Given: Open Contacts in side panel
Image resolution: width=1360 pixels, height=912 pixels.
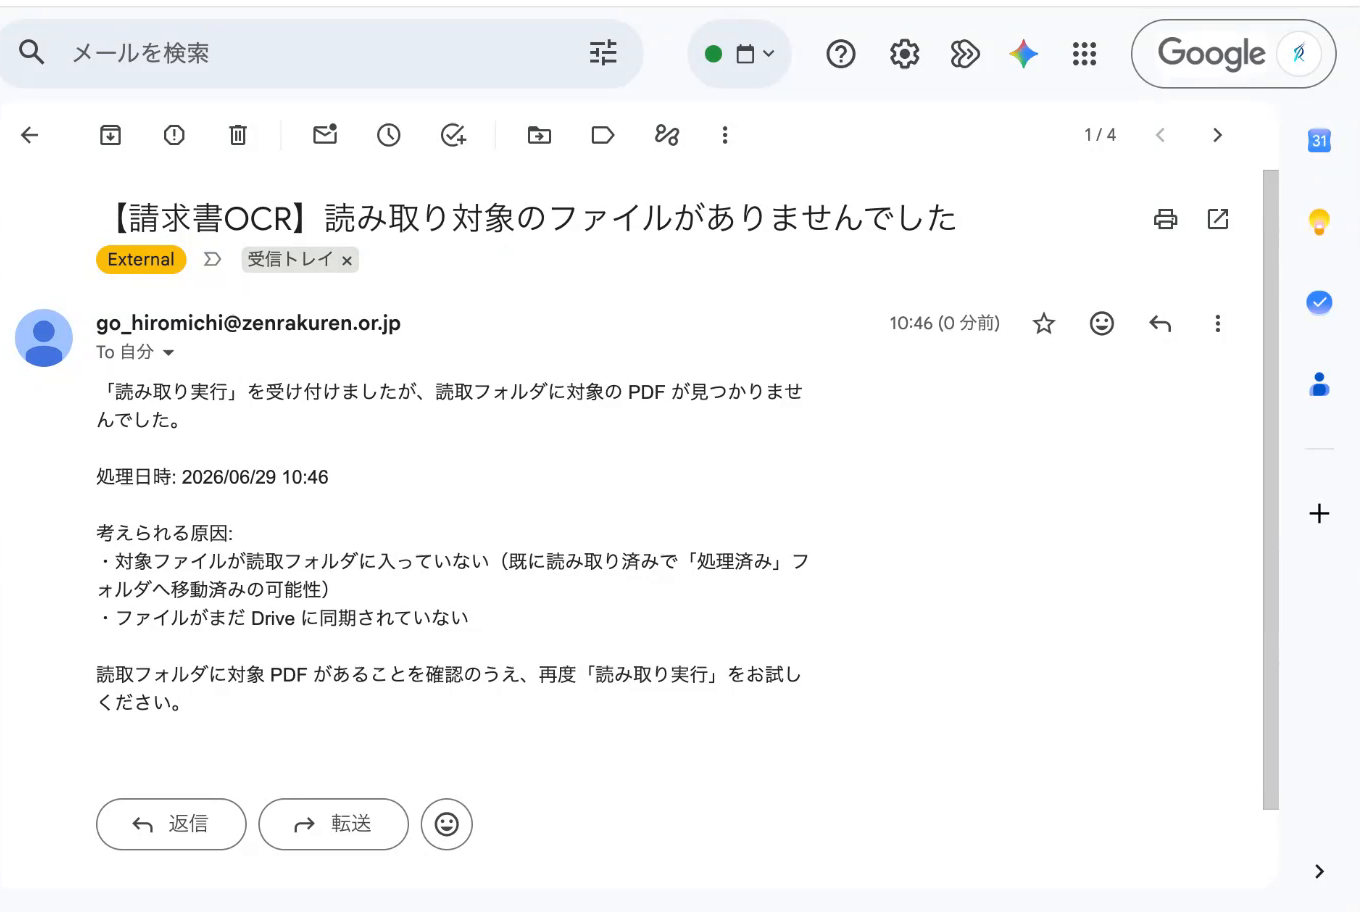Looking at the screenshot, I should click(1319, 384).
